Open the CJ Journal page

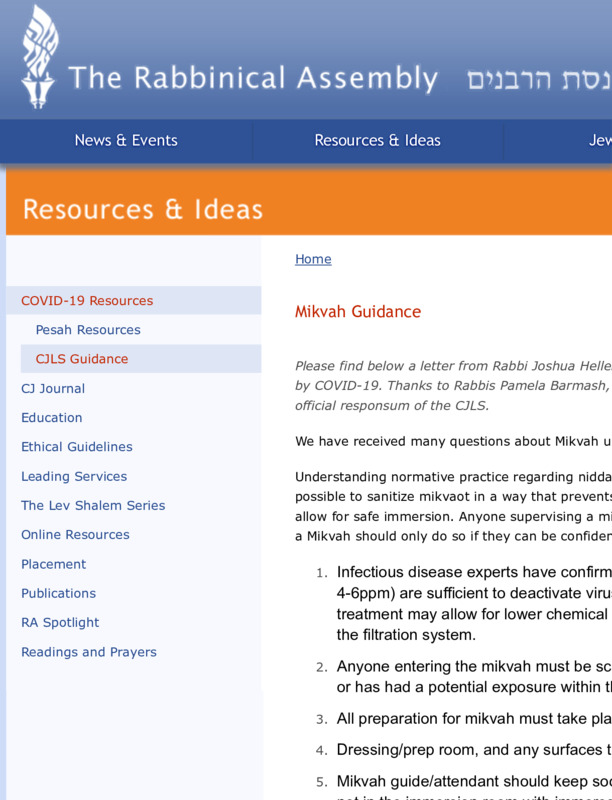click(x=53, y=388)
